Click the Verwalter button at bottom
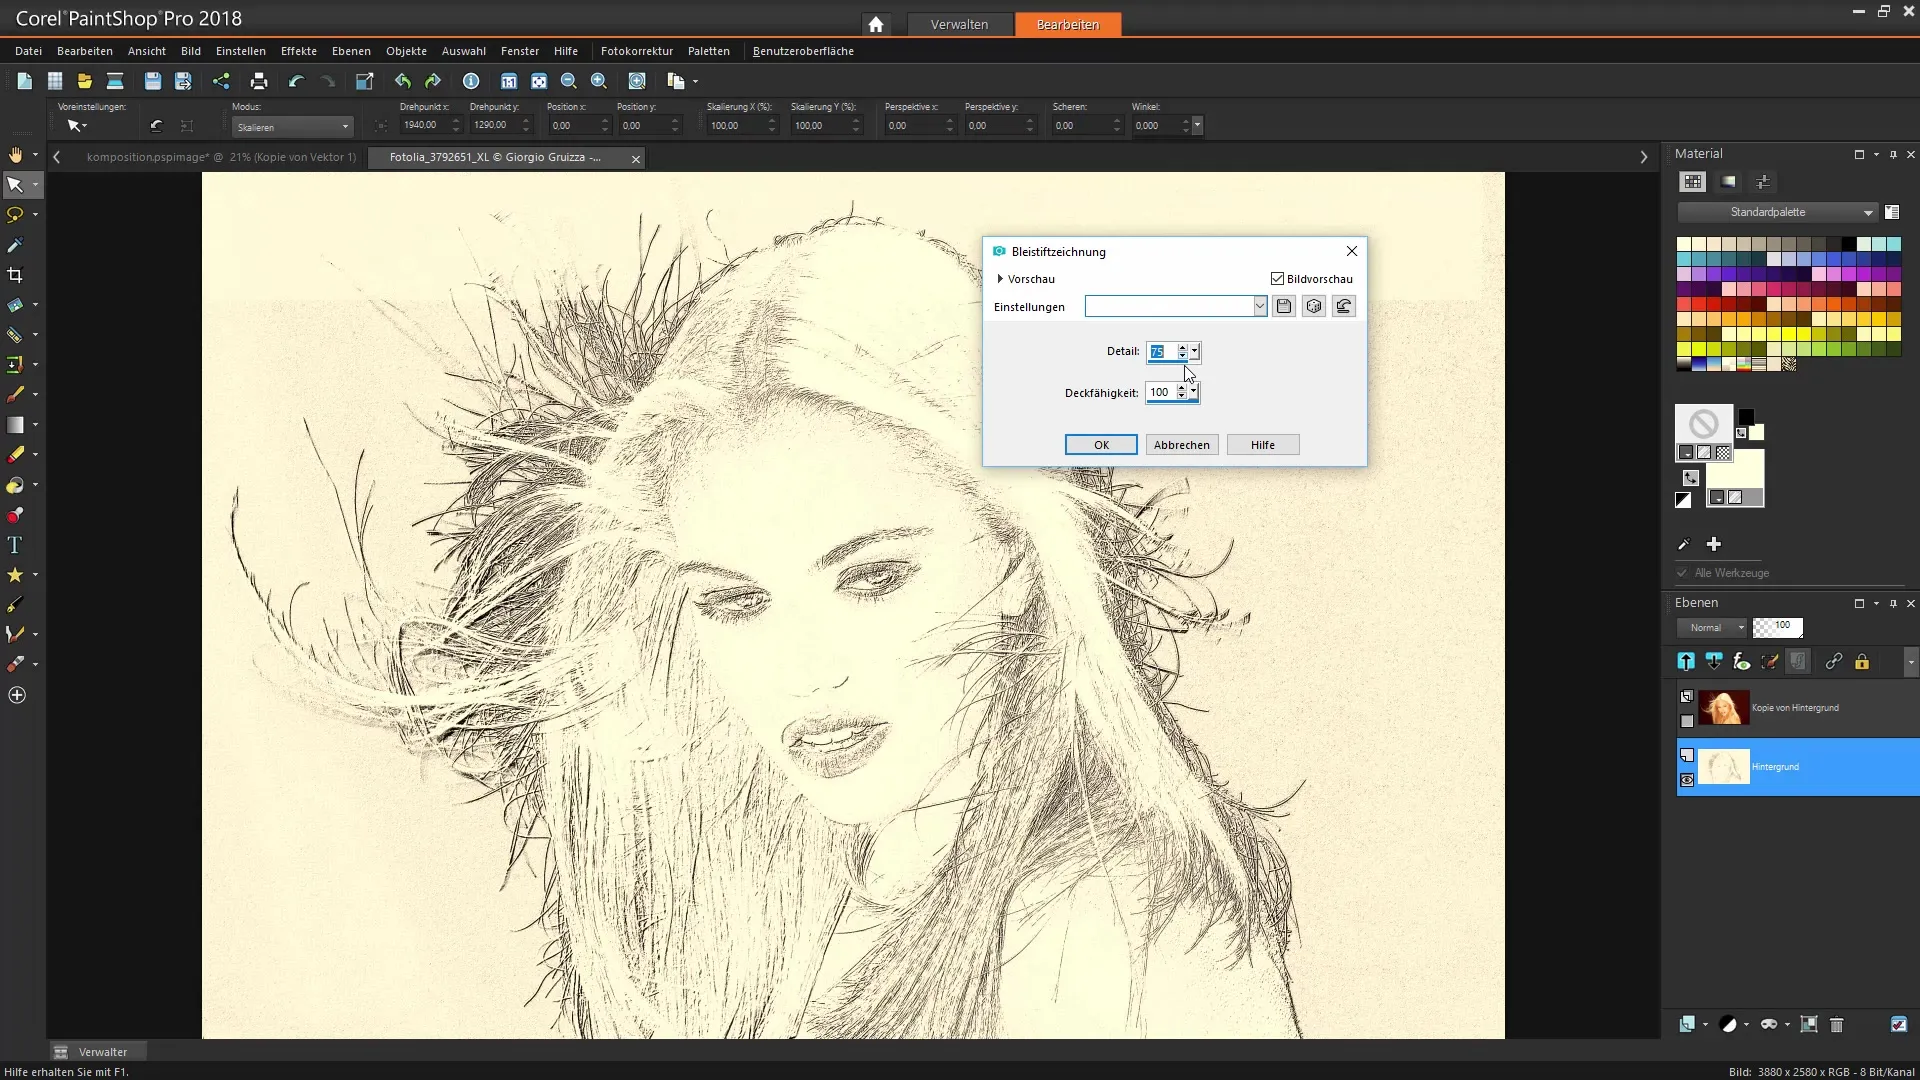The height and width of the screenshot is (1080, 1920). 97,1052
